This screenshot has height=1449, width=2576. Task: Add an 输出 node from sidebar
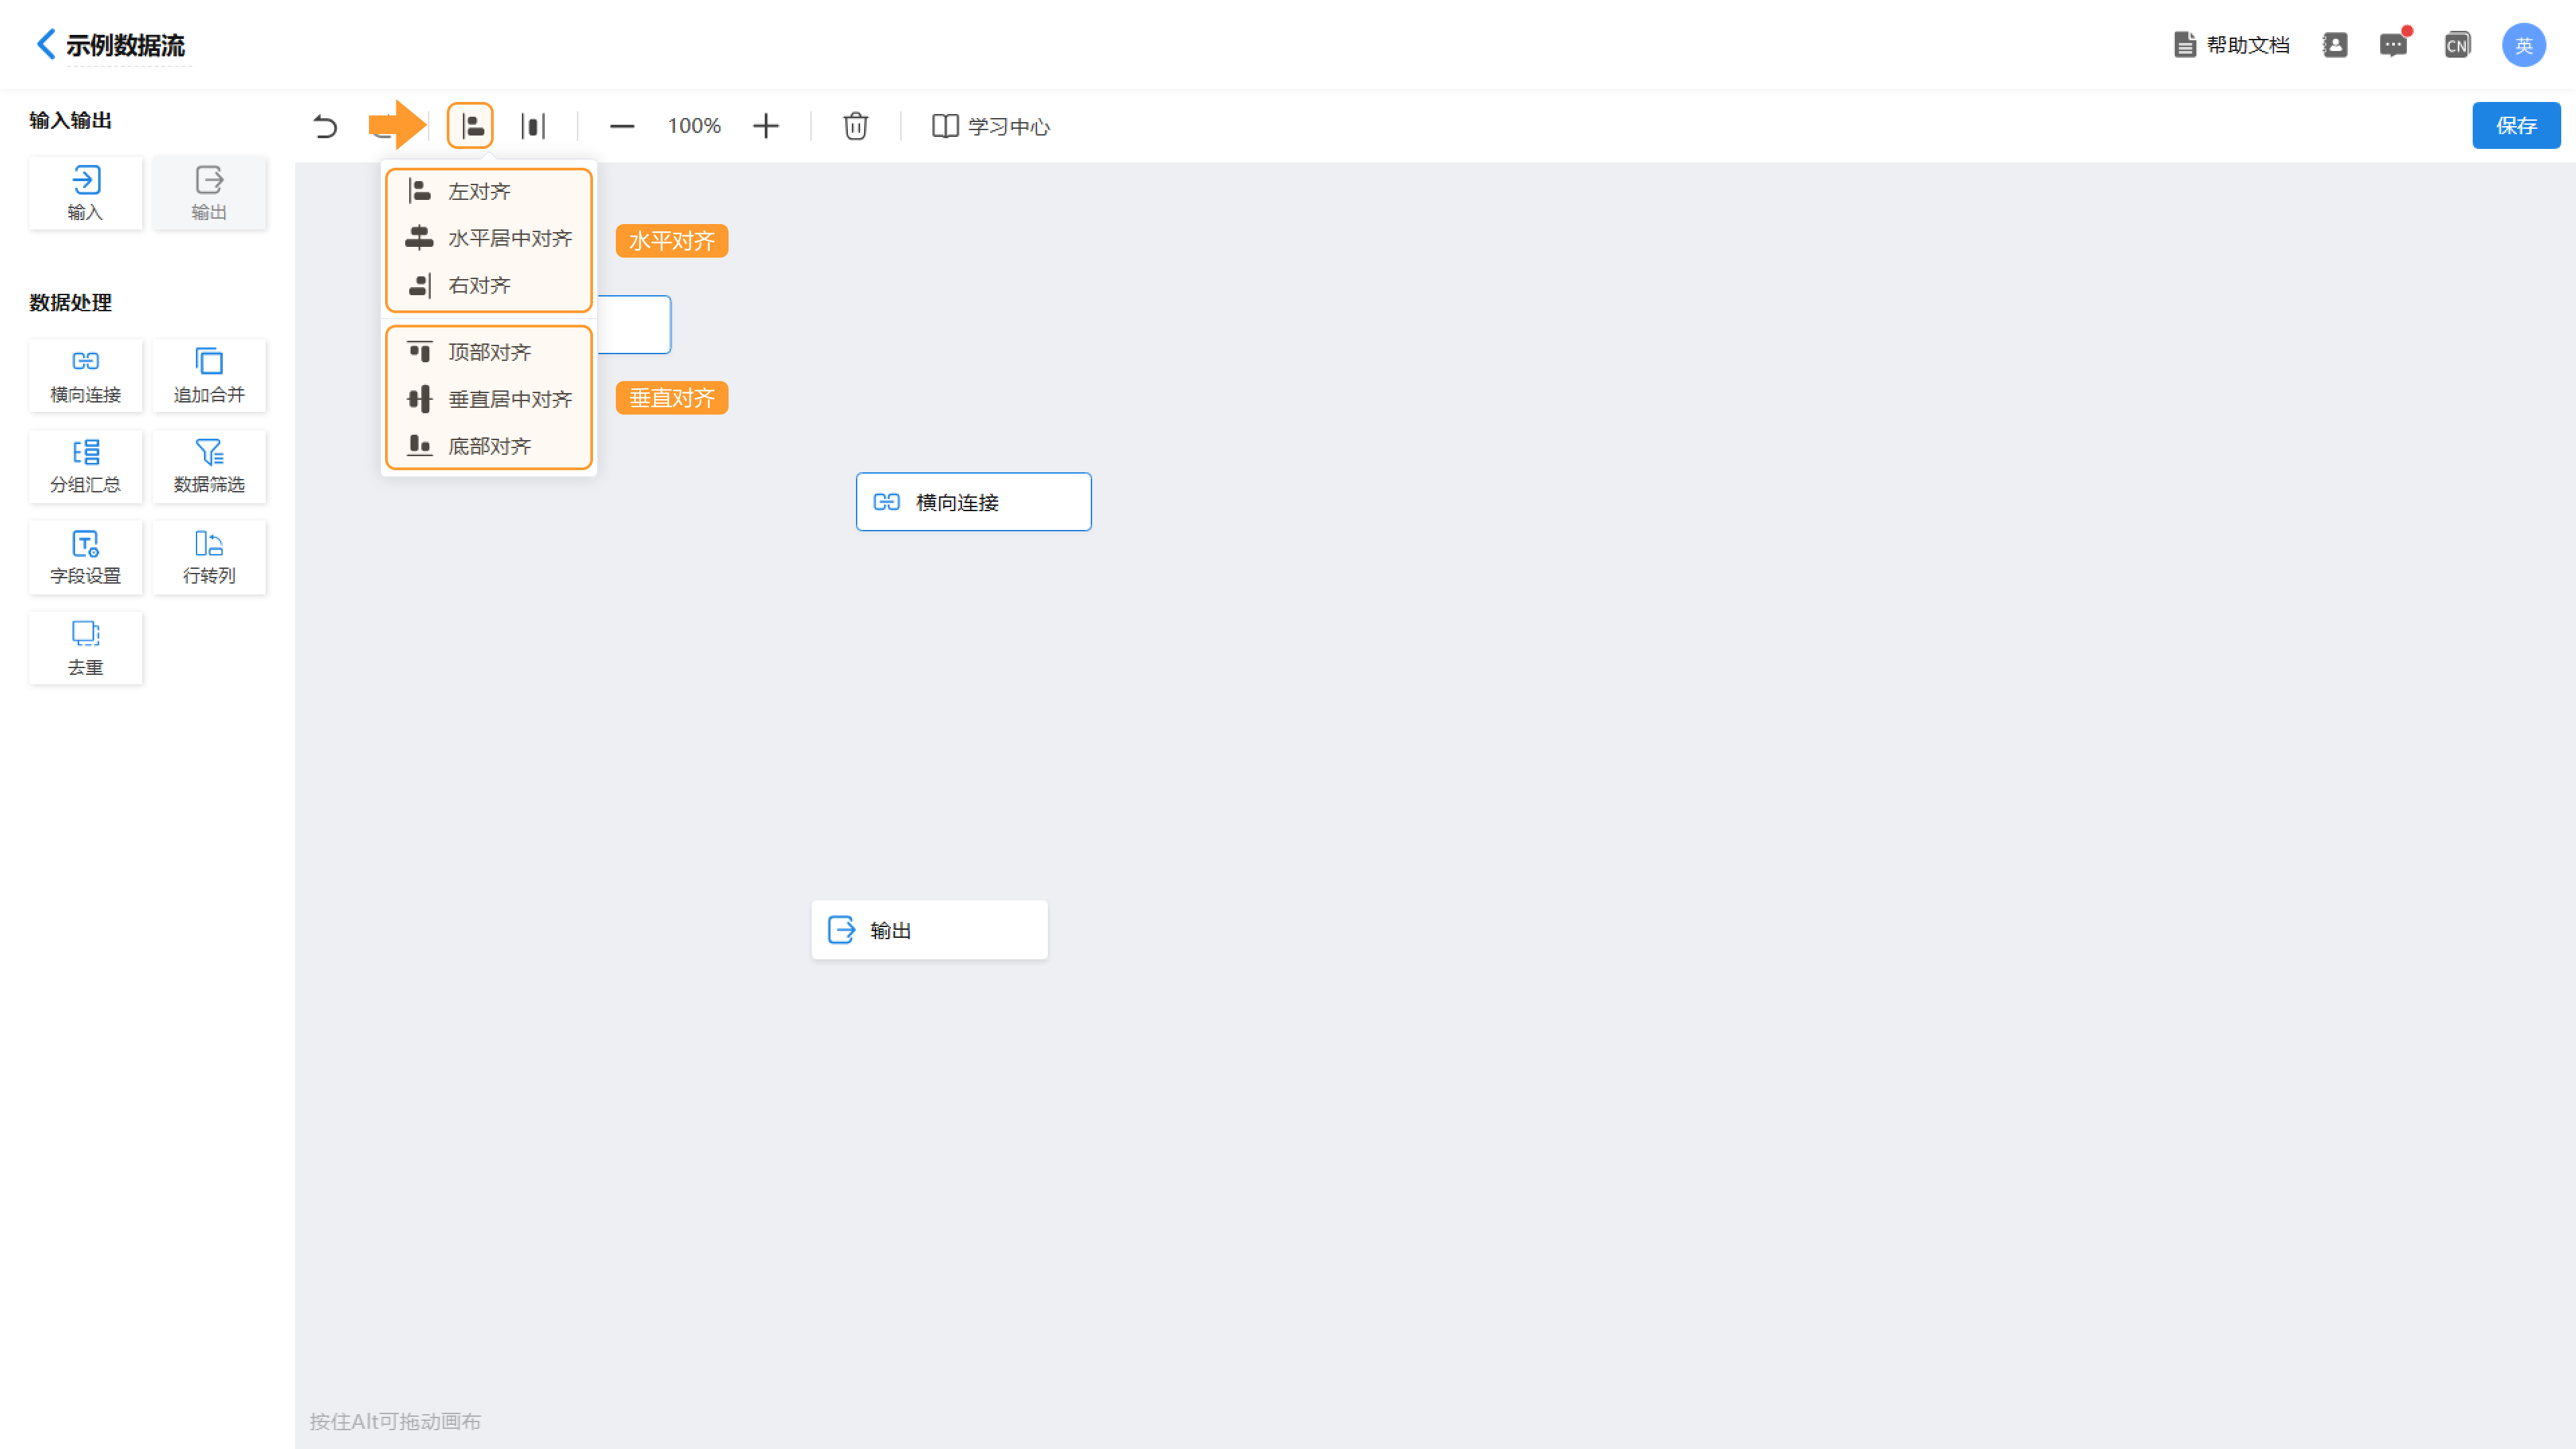pos(209,193)
